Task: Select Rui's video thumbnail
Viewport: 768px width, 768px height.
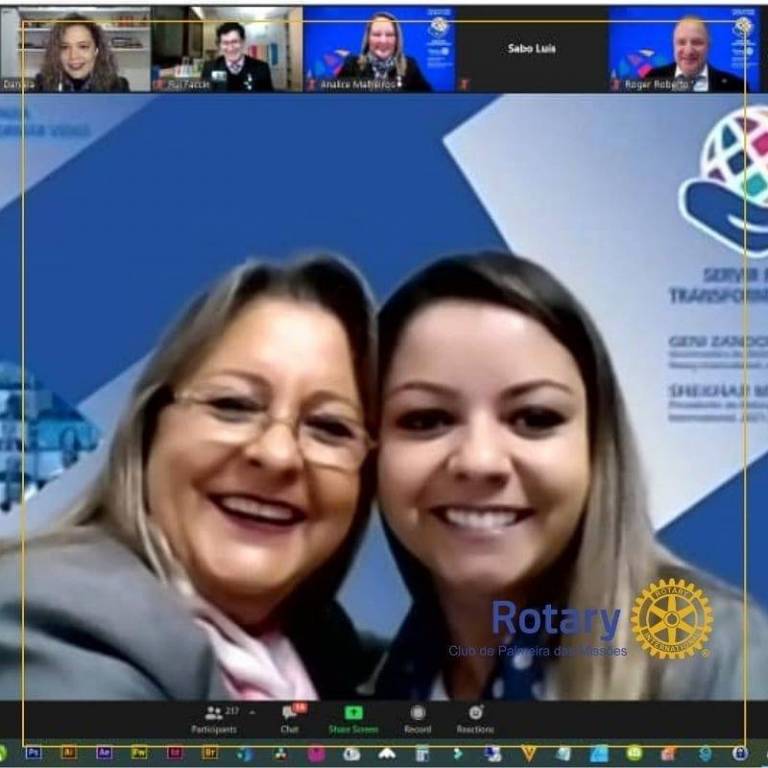Action: click(227, 49)
